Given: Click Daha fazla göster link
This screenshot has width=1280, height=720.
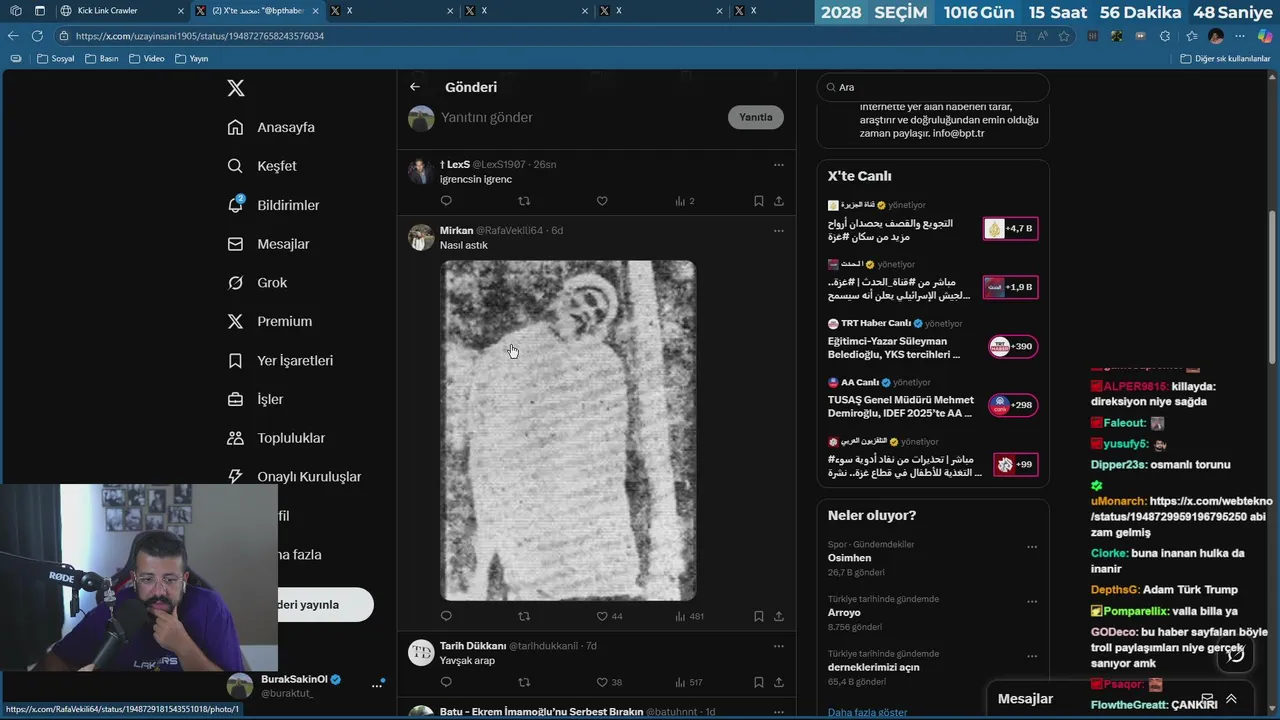Looking at the screenshot, I should coord(867,712).
